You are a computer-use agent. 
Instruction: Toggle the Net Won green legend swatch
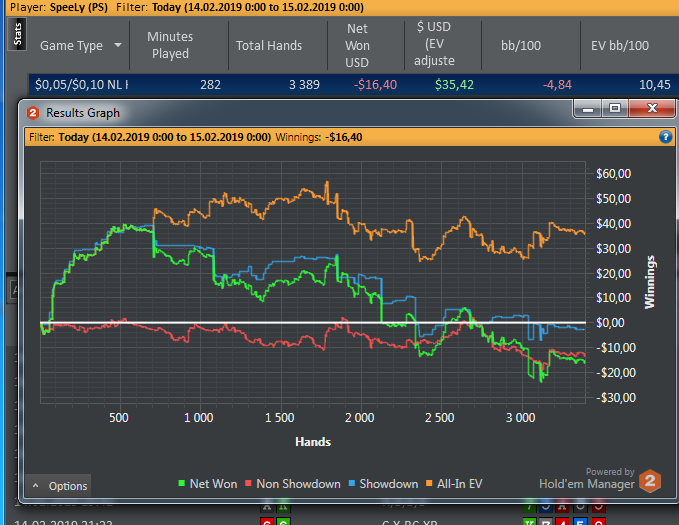[181, 483]
